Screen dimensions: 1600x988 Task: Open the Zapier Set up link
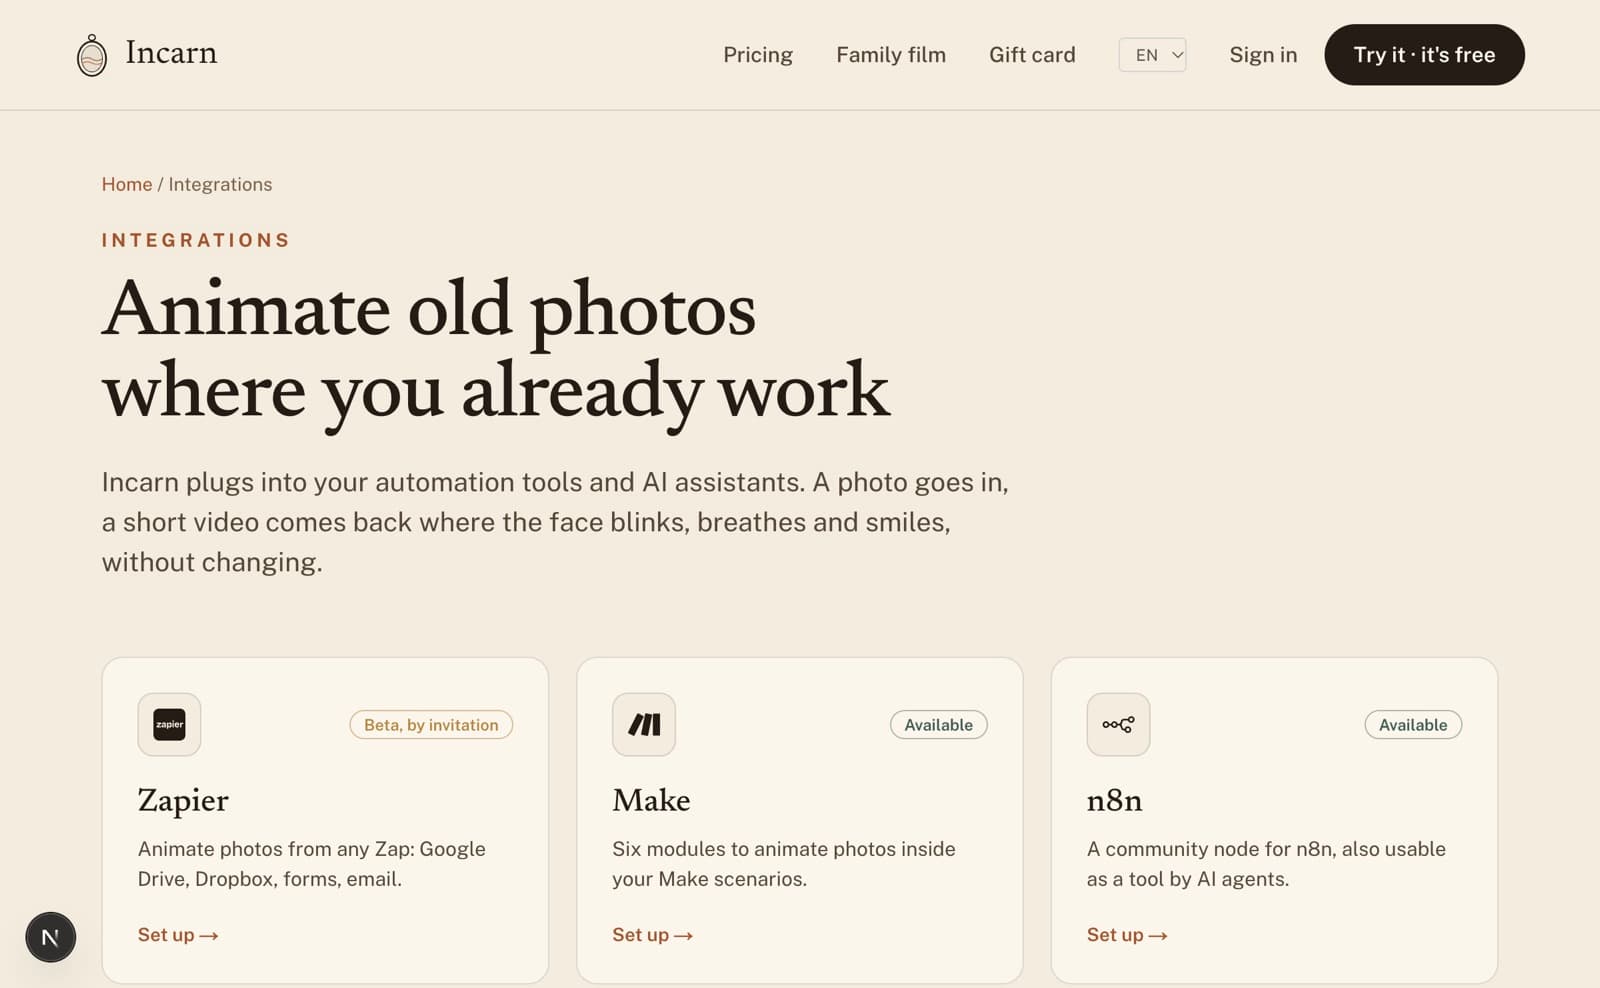pyautogui.click(x=178, y=935)
